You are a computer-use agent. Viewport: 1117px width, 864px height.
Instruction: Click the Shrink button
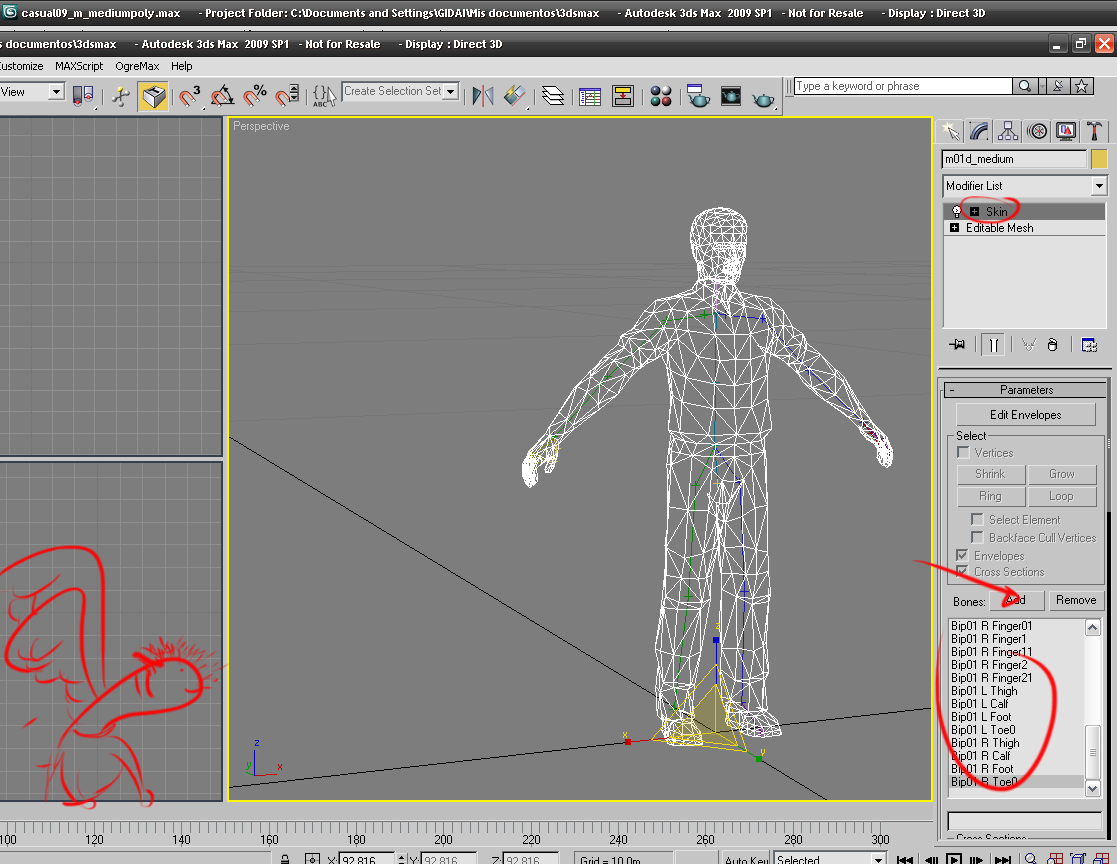click(990, 474)
